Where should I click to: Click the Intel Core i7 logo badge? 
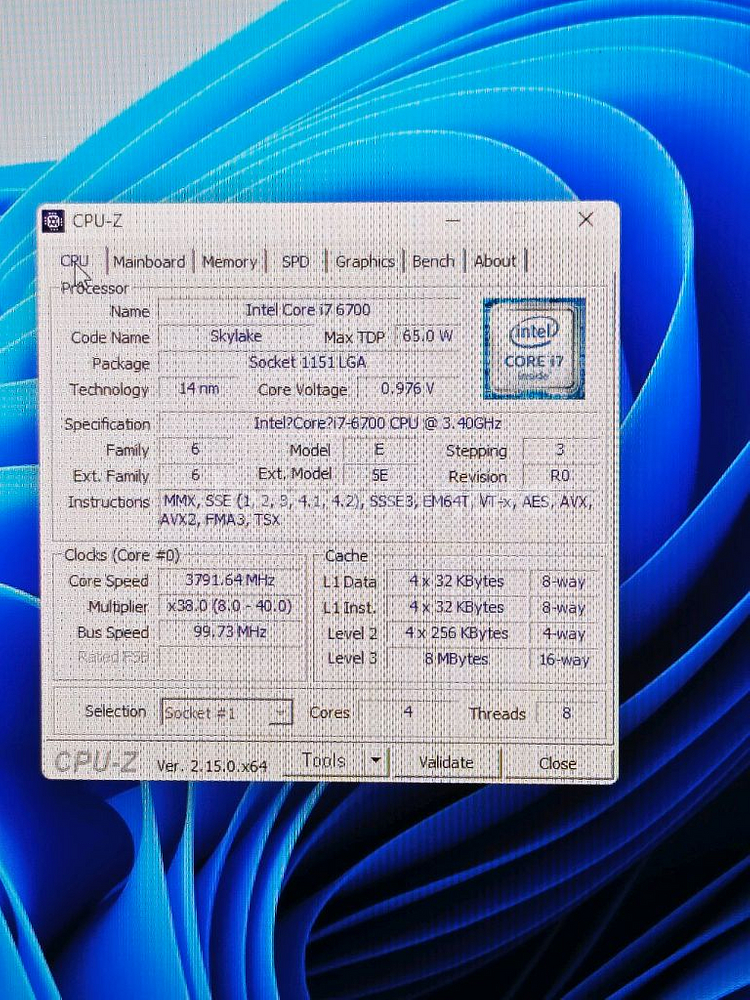tap(533, 348)
